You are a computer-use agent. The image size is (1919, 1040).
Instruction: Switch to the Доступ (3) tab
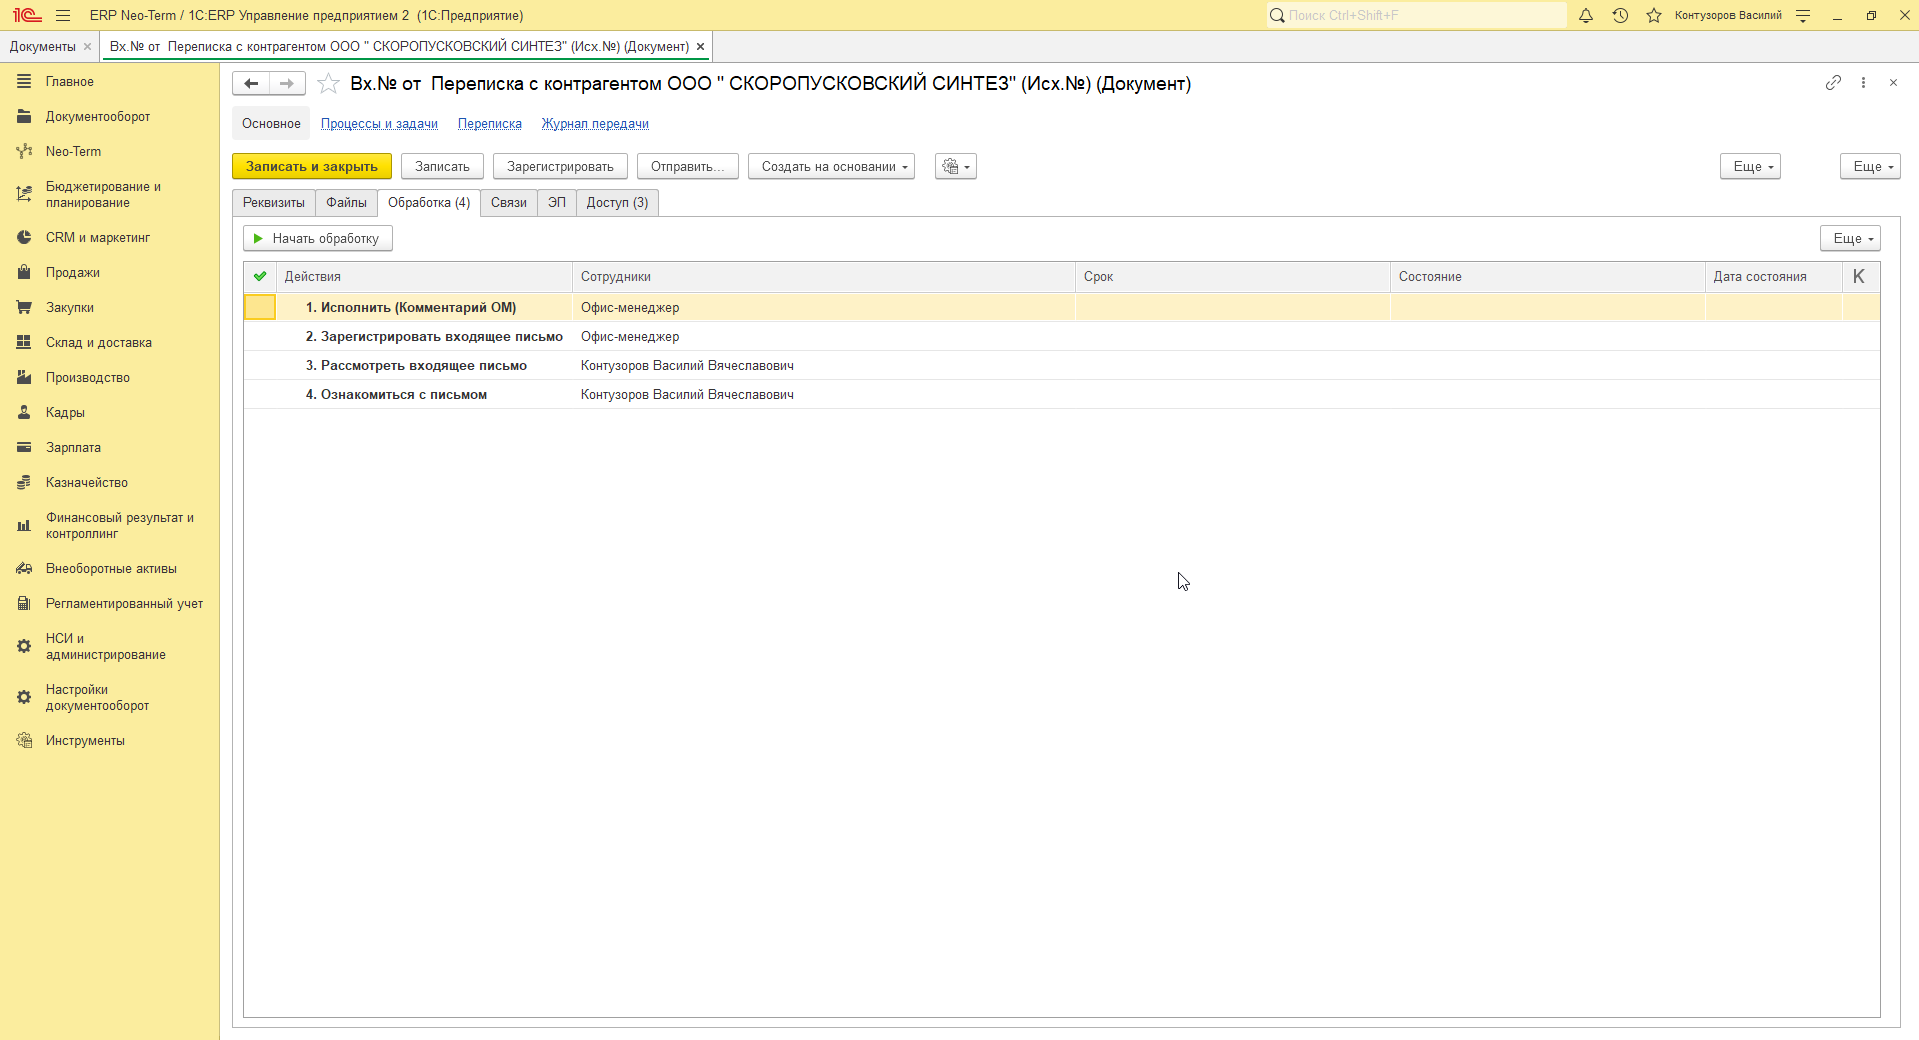pyautogui.click(x=617, y=203)
